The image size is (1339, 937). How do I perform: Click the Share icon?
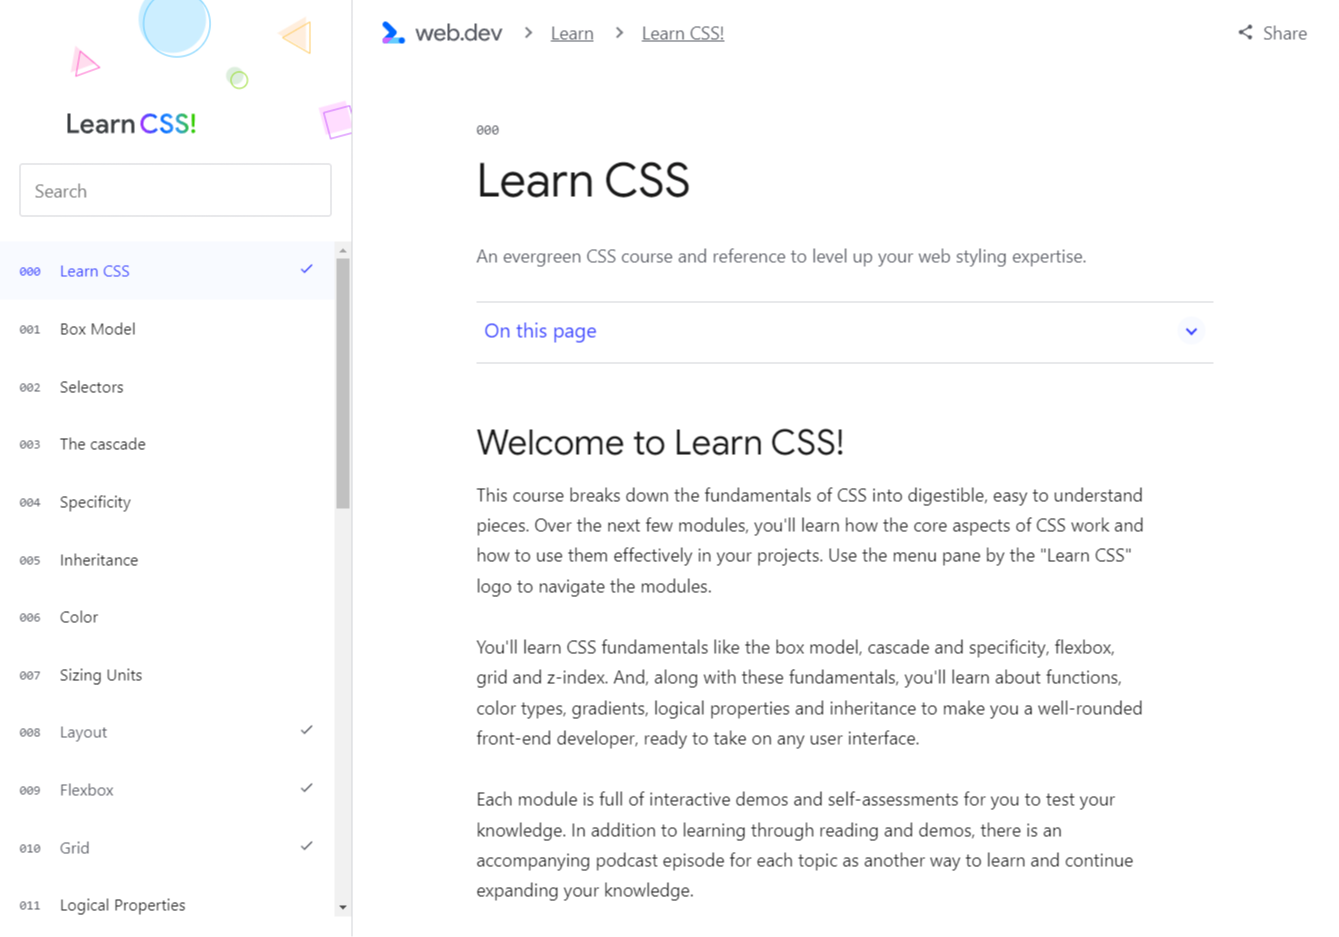point(1244,32)
